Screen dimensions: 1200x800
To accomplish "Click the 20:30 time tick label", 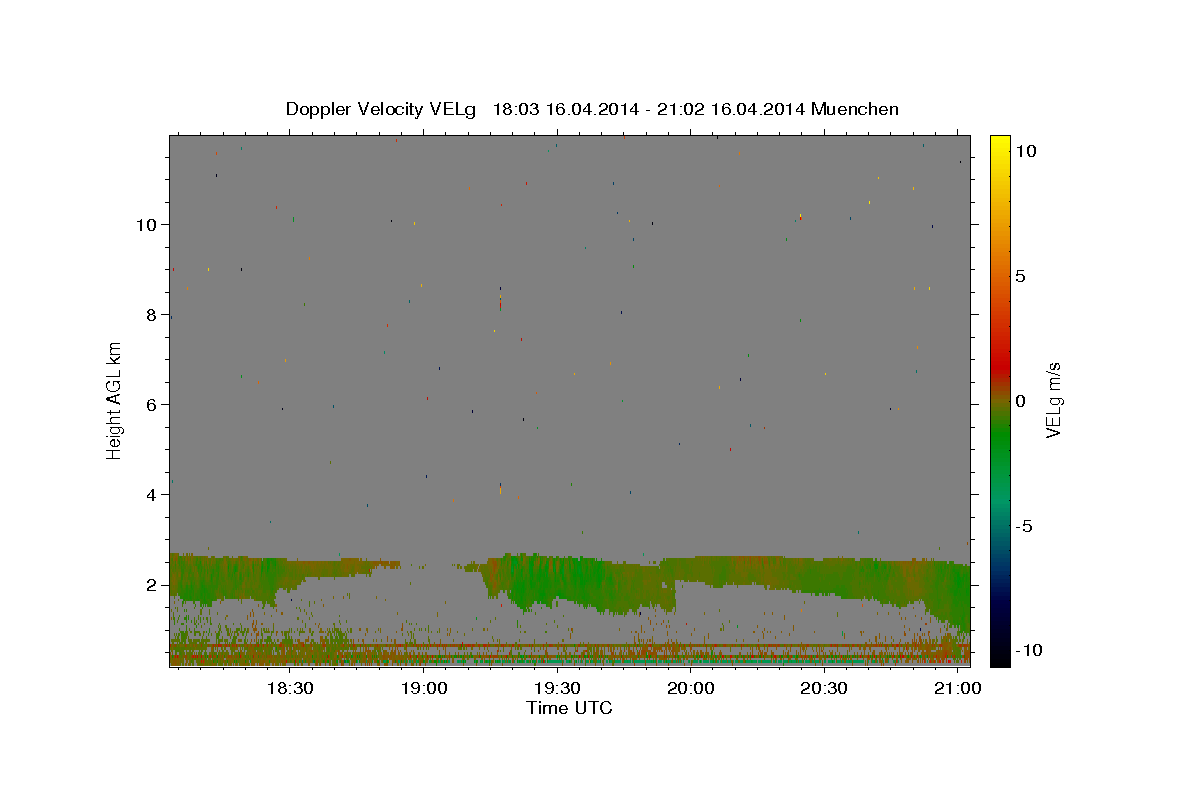I will coord(824,688).
